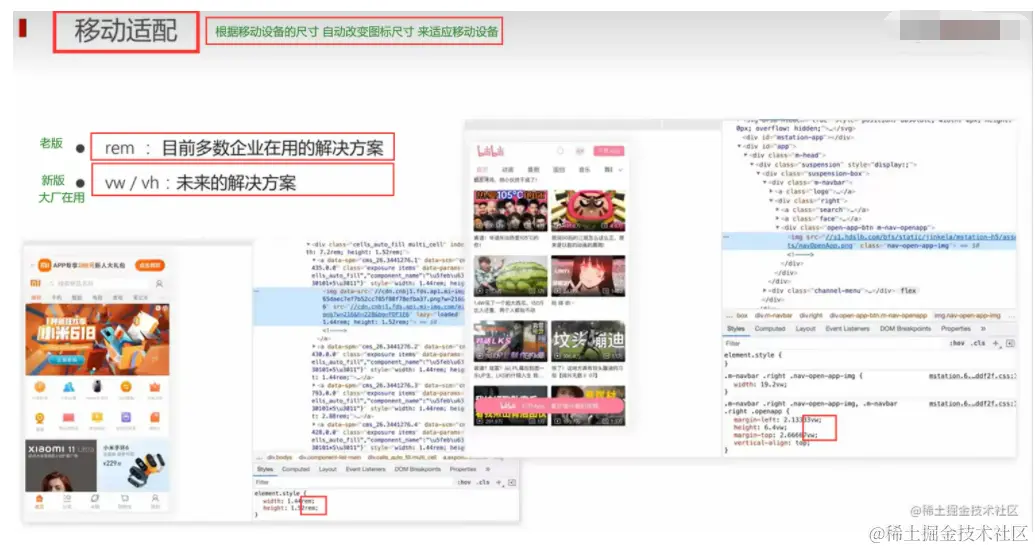The image size is (1035, 550).
Task: Open Event Listeners tab in right DevTools
Action: [848, 329]
